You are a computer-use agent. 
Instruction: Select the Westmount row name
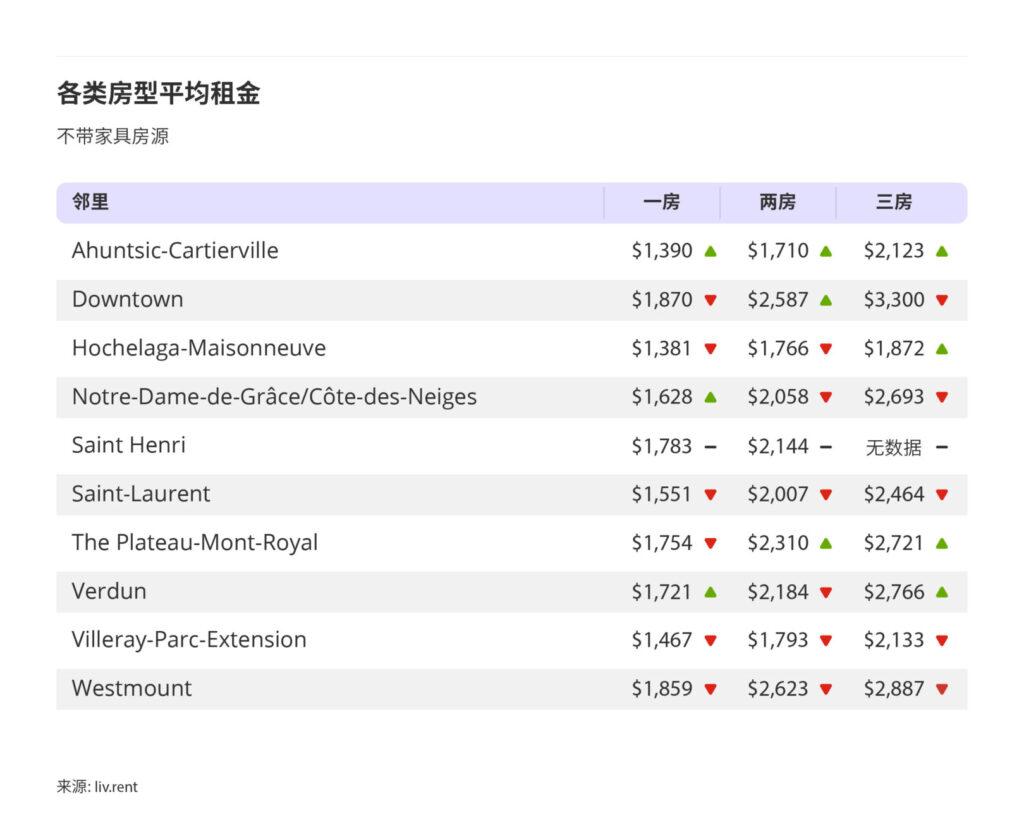tap(132, 688)
